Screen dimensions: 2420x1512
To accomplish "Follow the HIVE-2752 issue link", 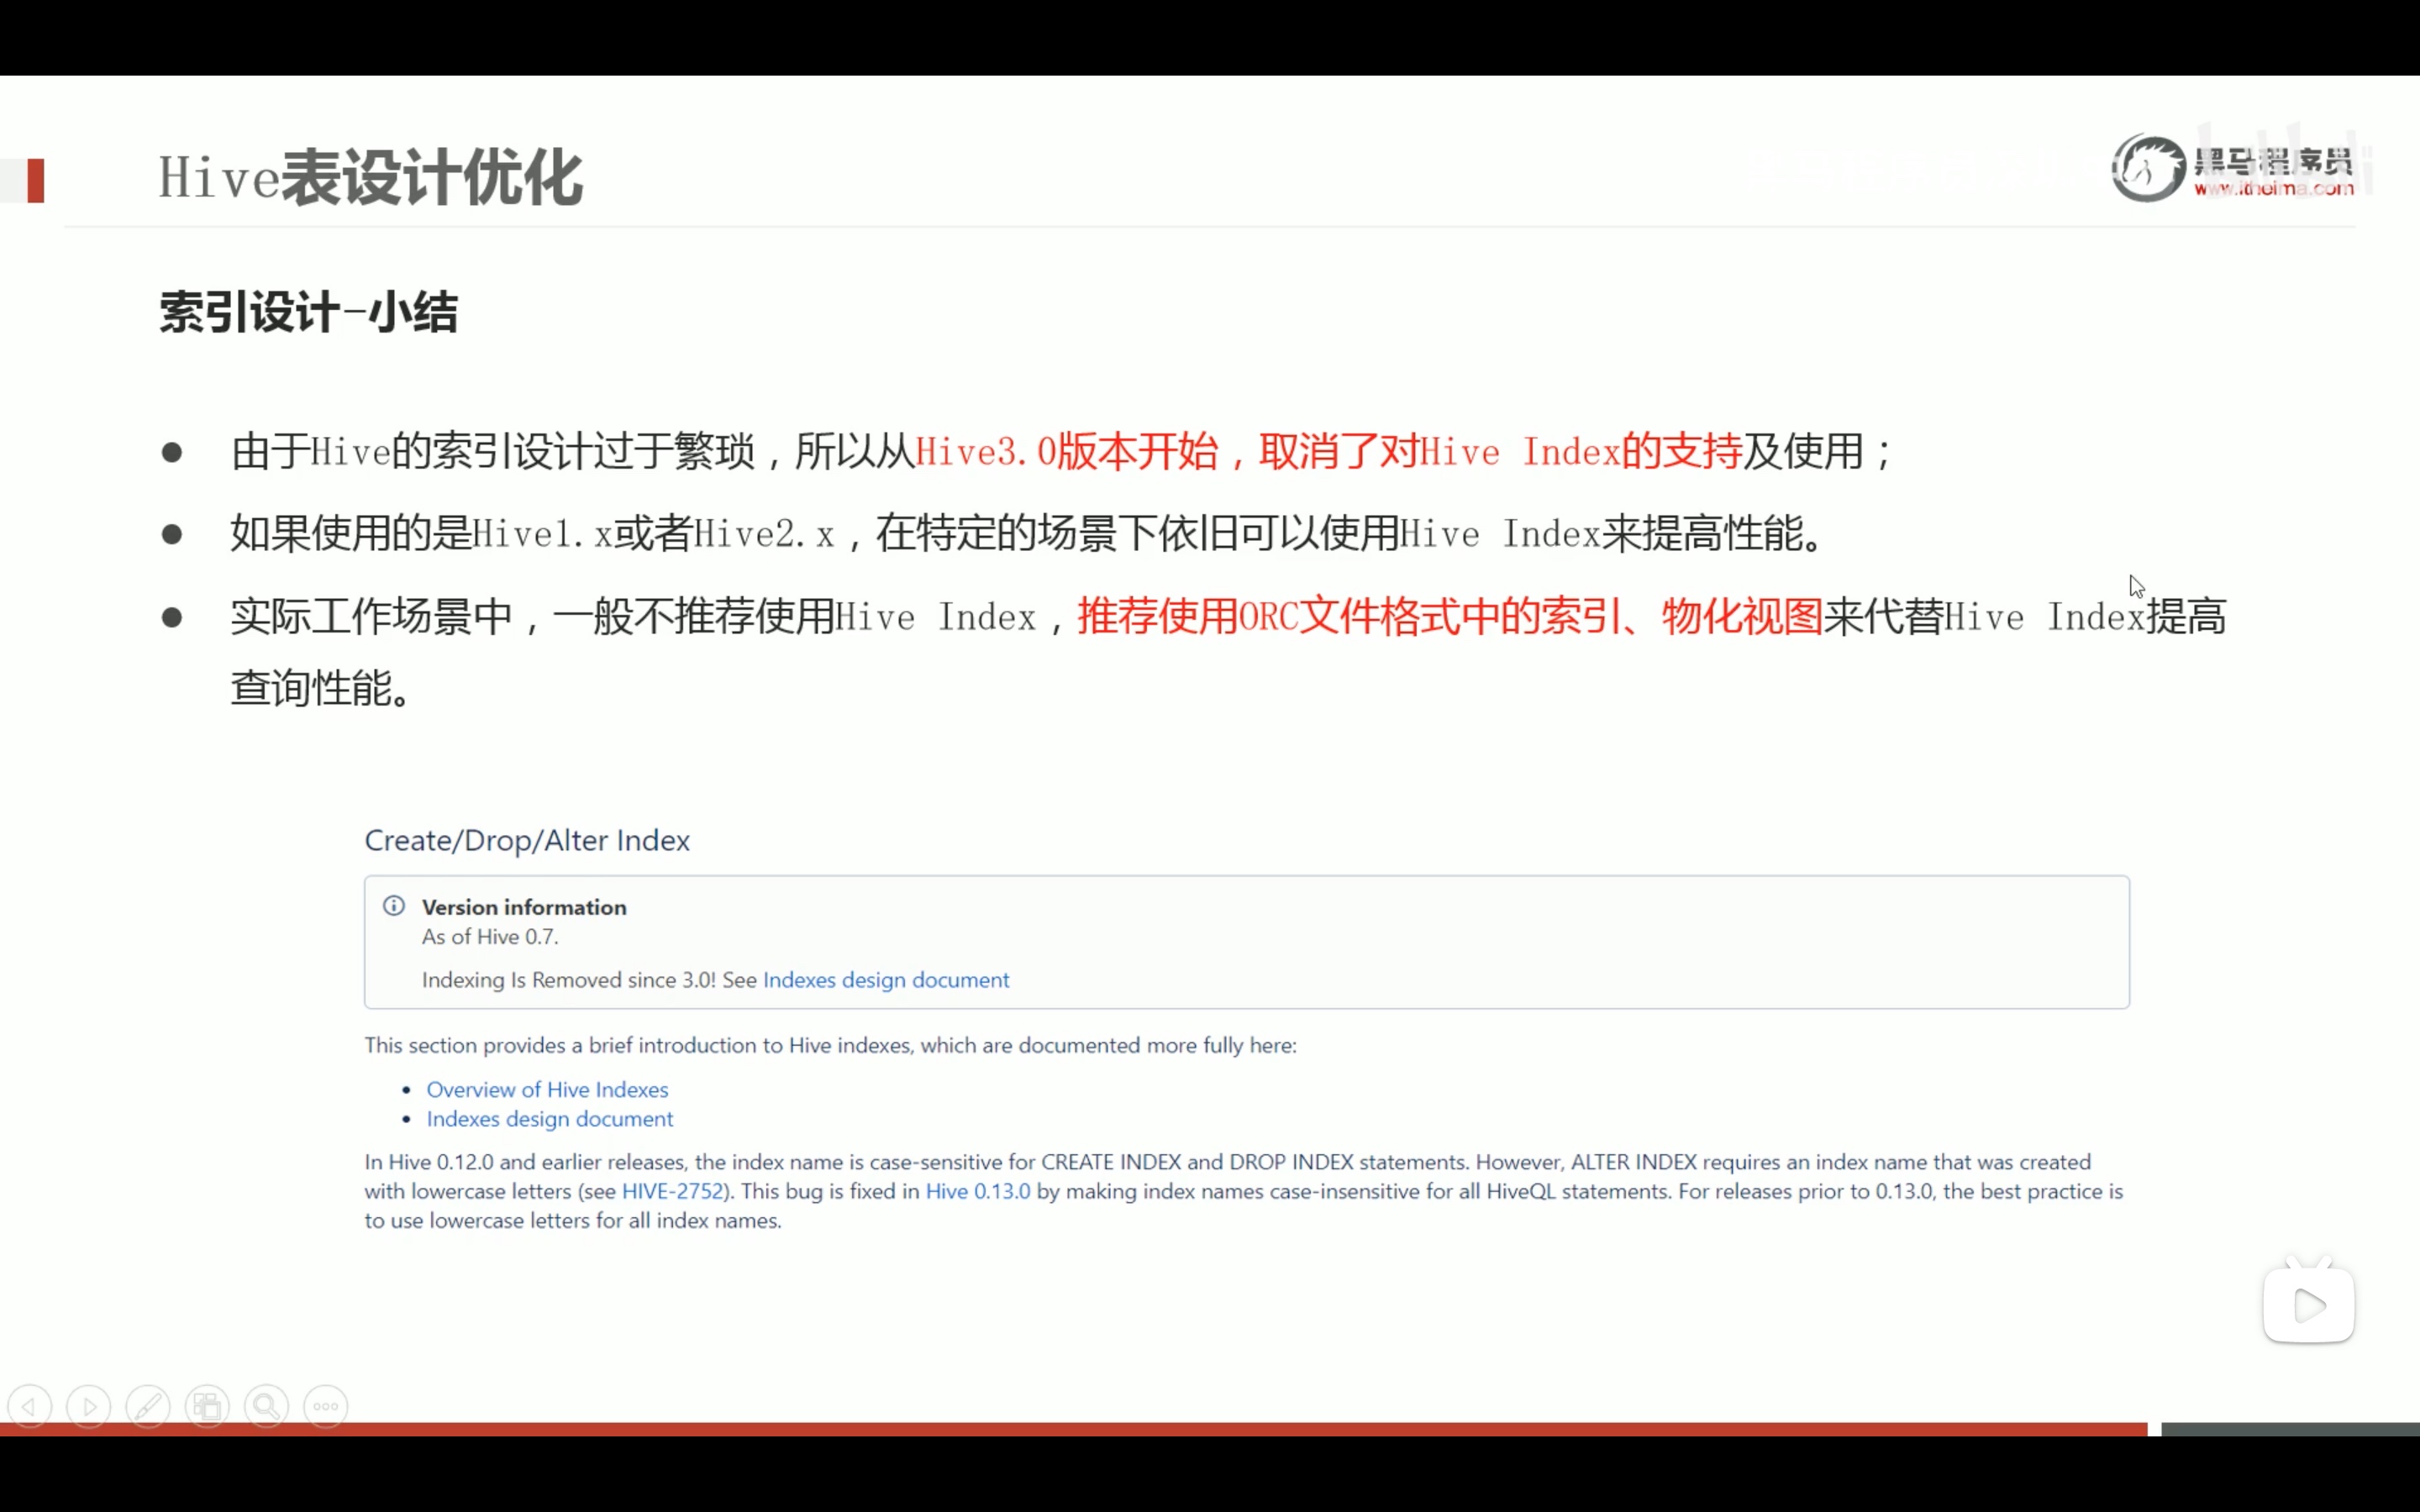I will (672, 1191).
